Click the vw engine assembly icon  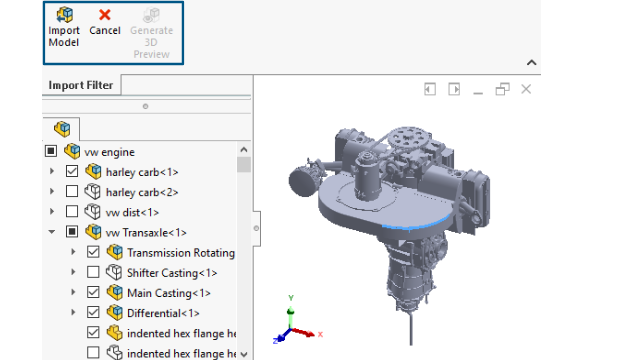tap(72, 151)
